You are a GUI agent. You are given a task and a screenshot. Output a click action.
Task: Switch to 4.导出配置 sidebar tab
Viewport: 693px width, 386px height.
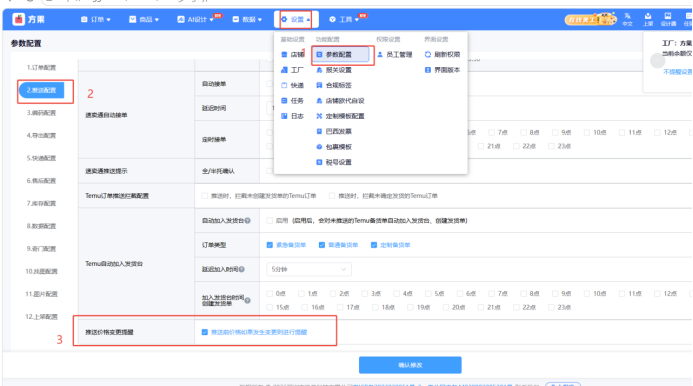41,135
